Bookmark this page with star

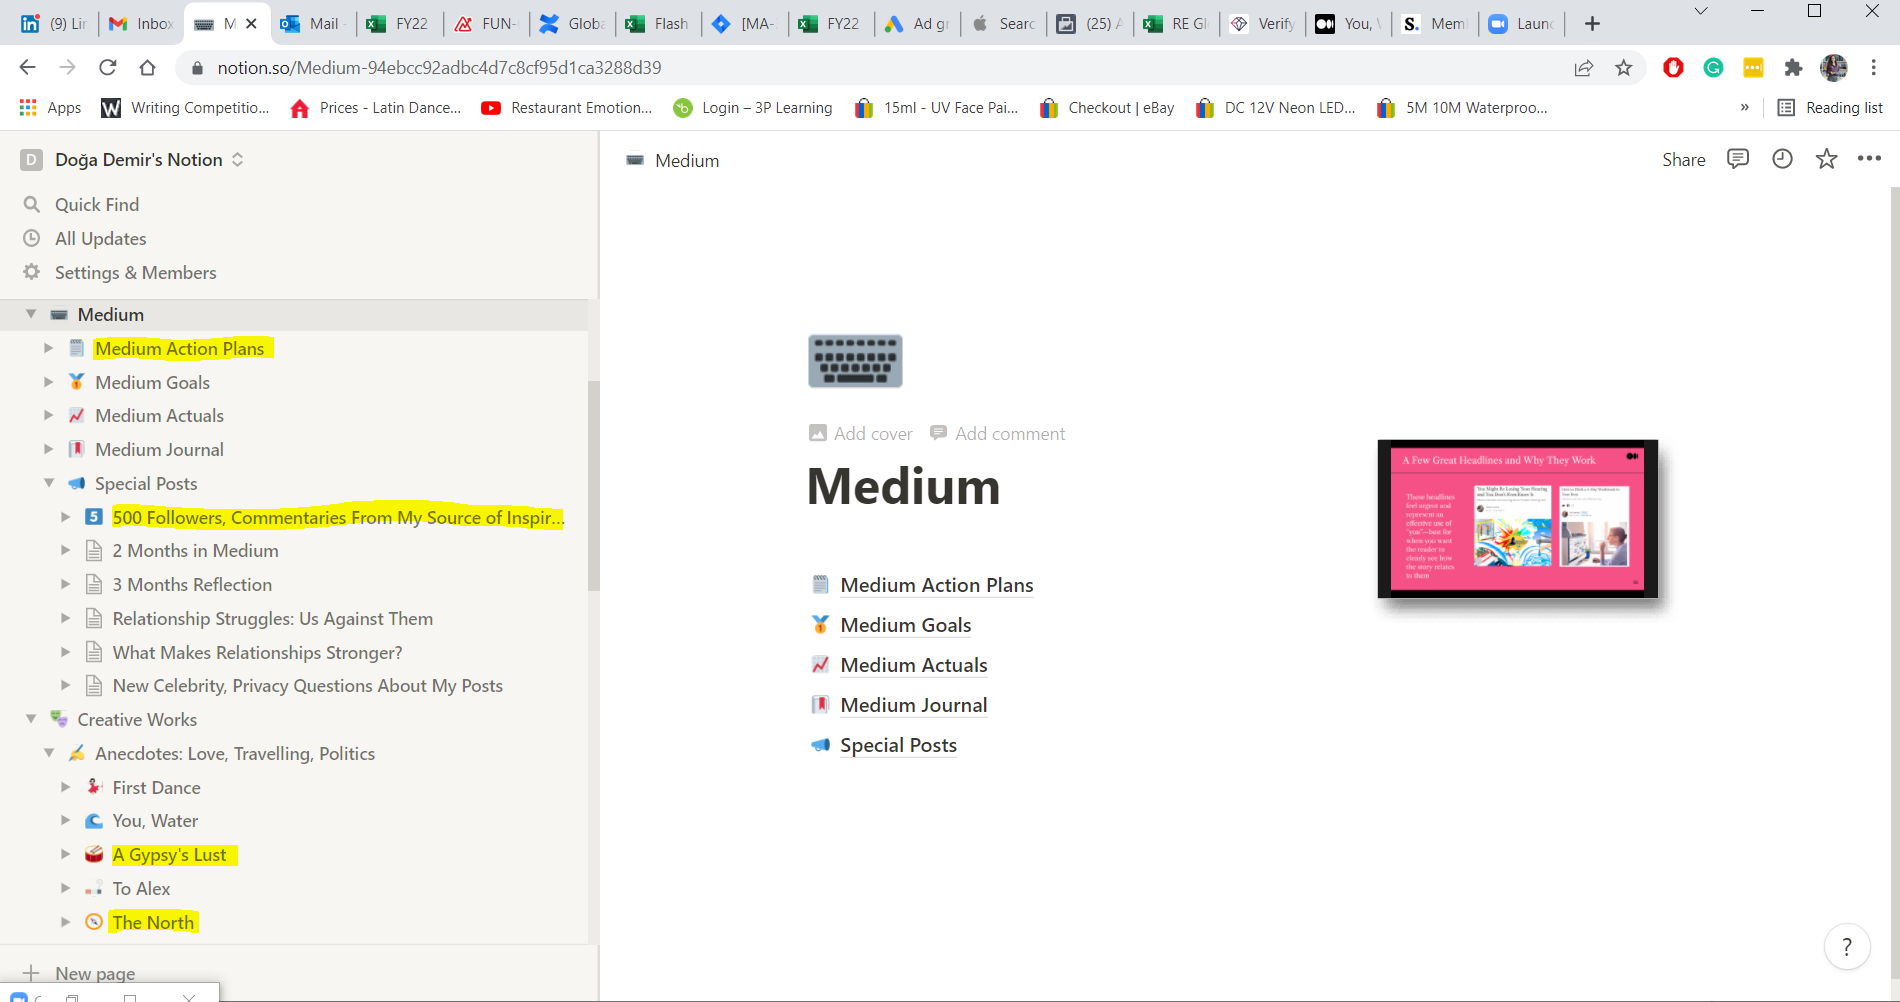pyautogui.click(x=1624, y=67)
